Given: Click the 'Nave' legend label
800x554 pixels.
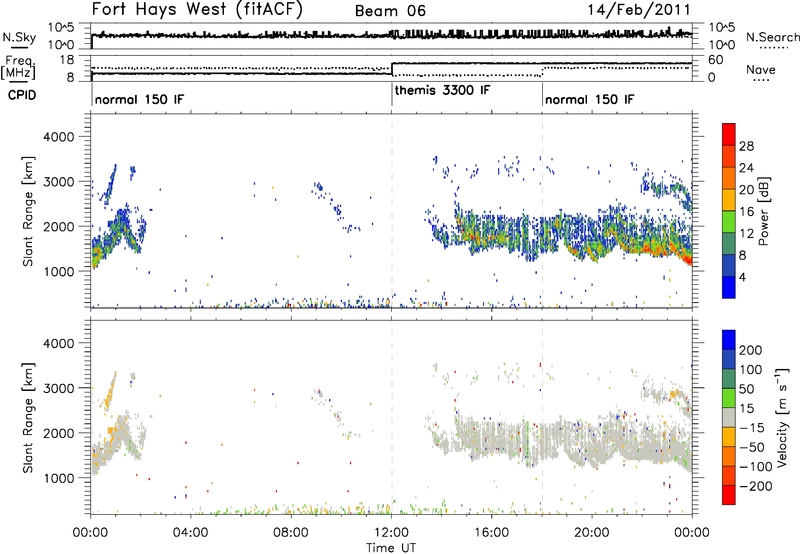Looking at the screenshot, I should (x=761, y=70).
